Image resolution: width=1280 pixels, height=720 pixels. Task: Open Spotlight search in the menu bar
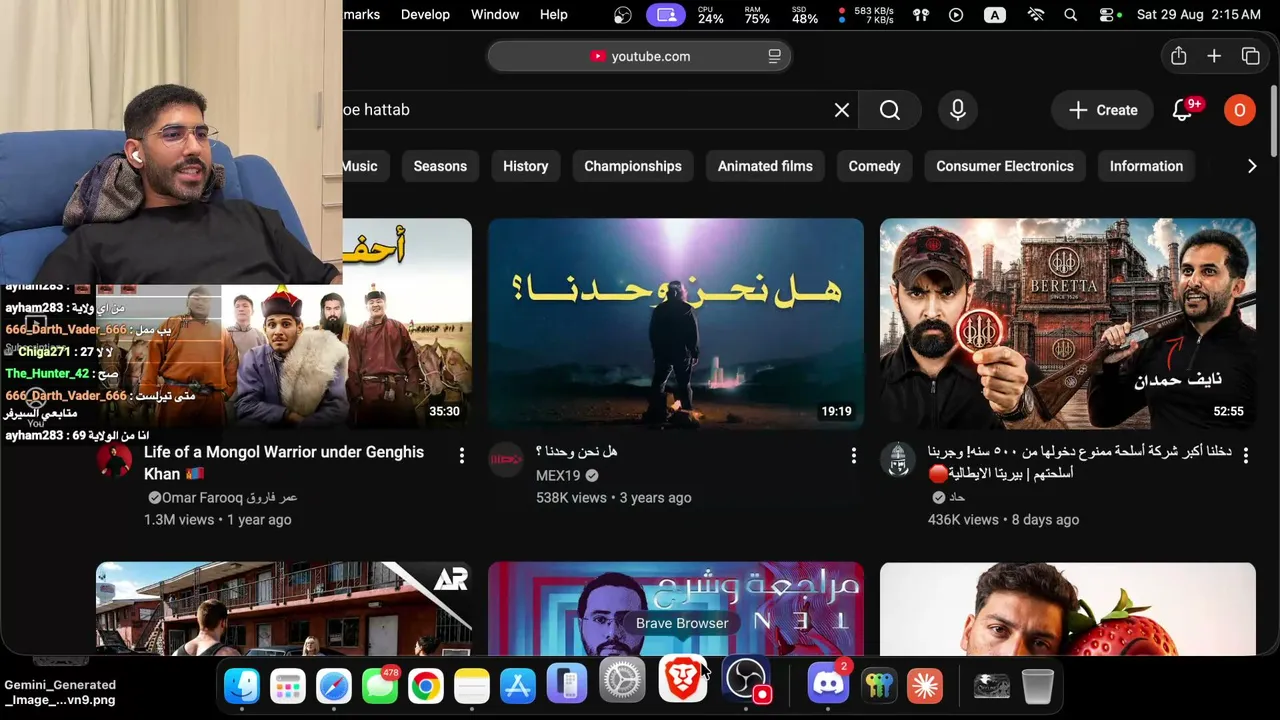tap(1071, 15)
